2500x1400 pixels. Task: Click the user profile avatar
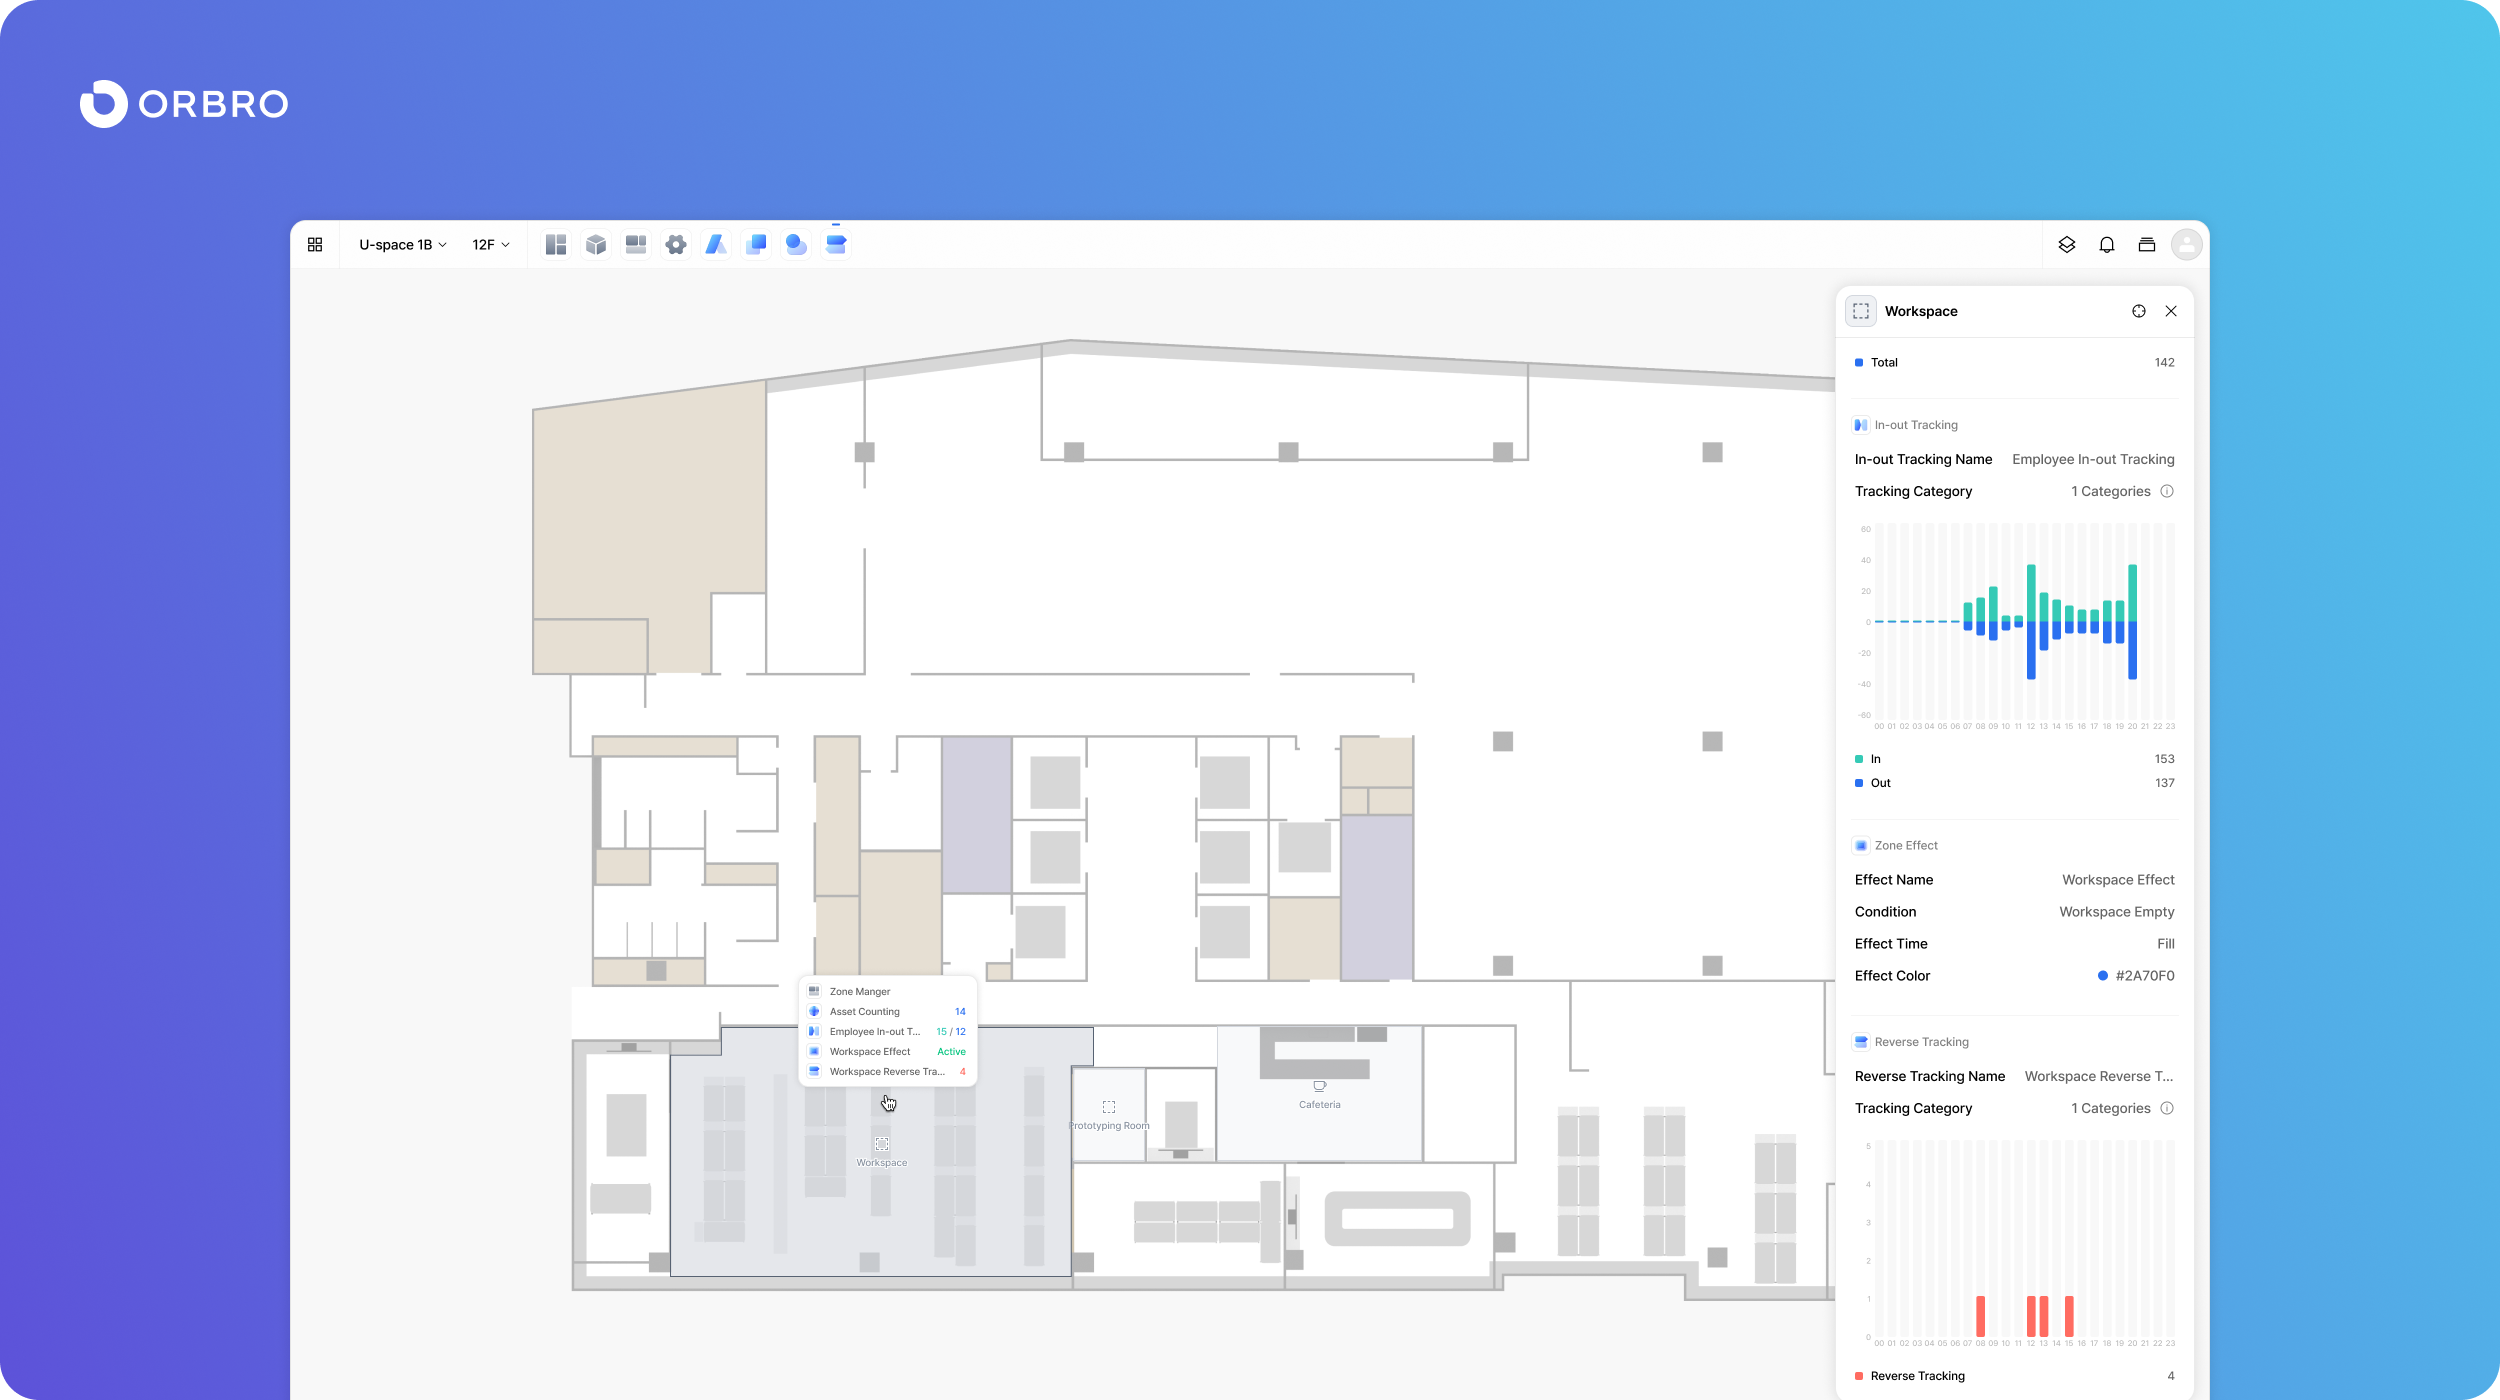[x=2187, y=244]
